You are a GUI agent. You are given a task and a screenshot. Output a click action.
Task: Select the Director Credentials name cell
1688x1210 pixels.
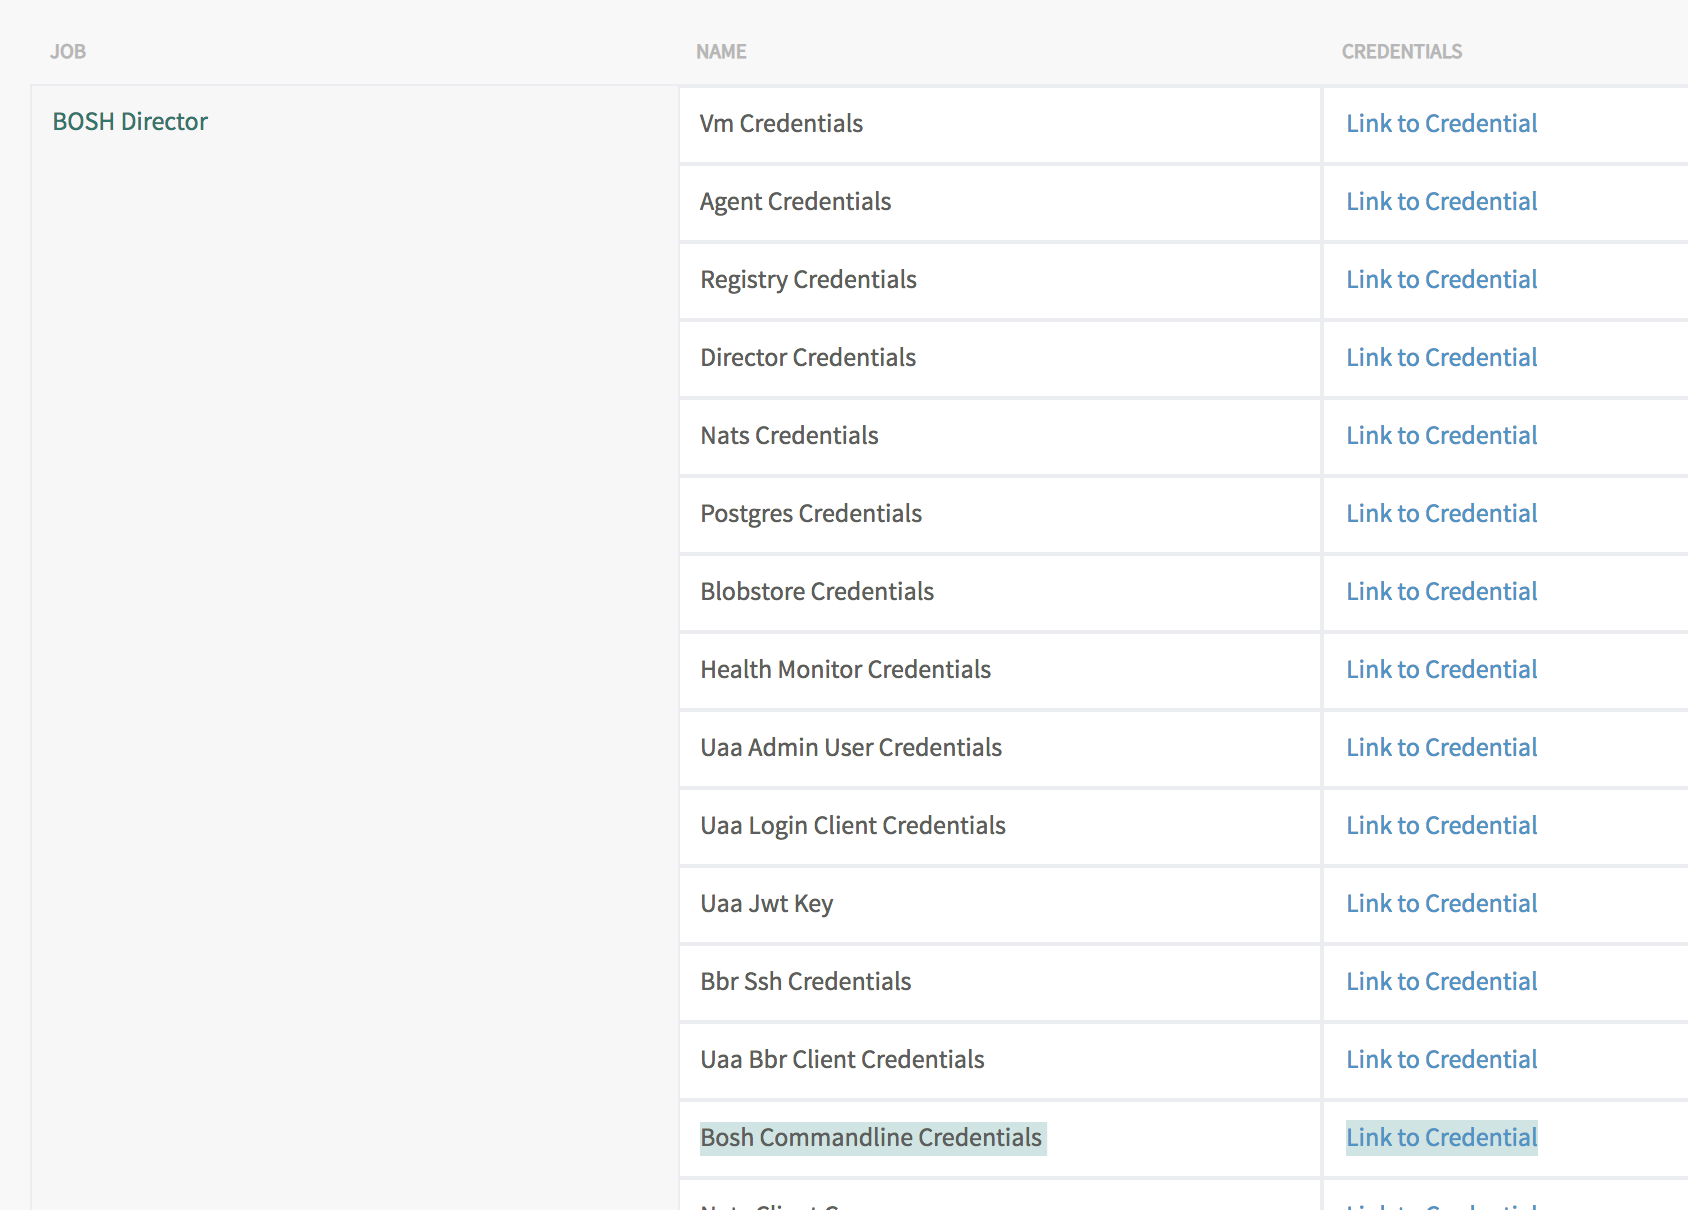click(1000, 358)
